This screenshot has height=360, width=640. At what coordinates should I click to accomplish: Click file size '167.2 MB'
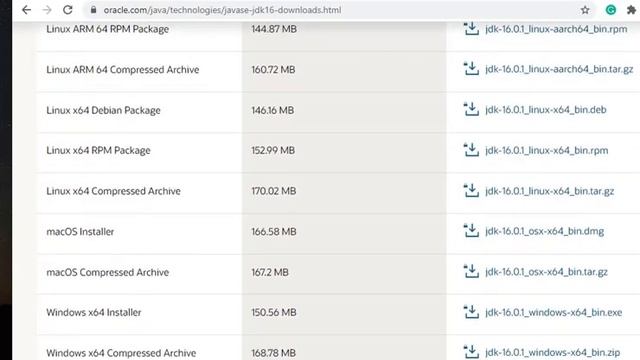270,272
